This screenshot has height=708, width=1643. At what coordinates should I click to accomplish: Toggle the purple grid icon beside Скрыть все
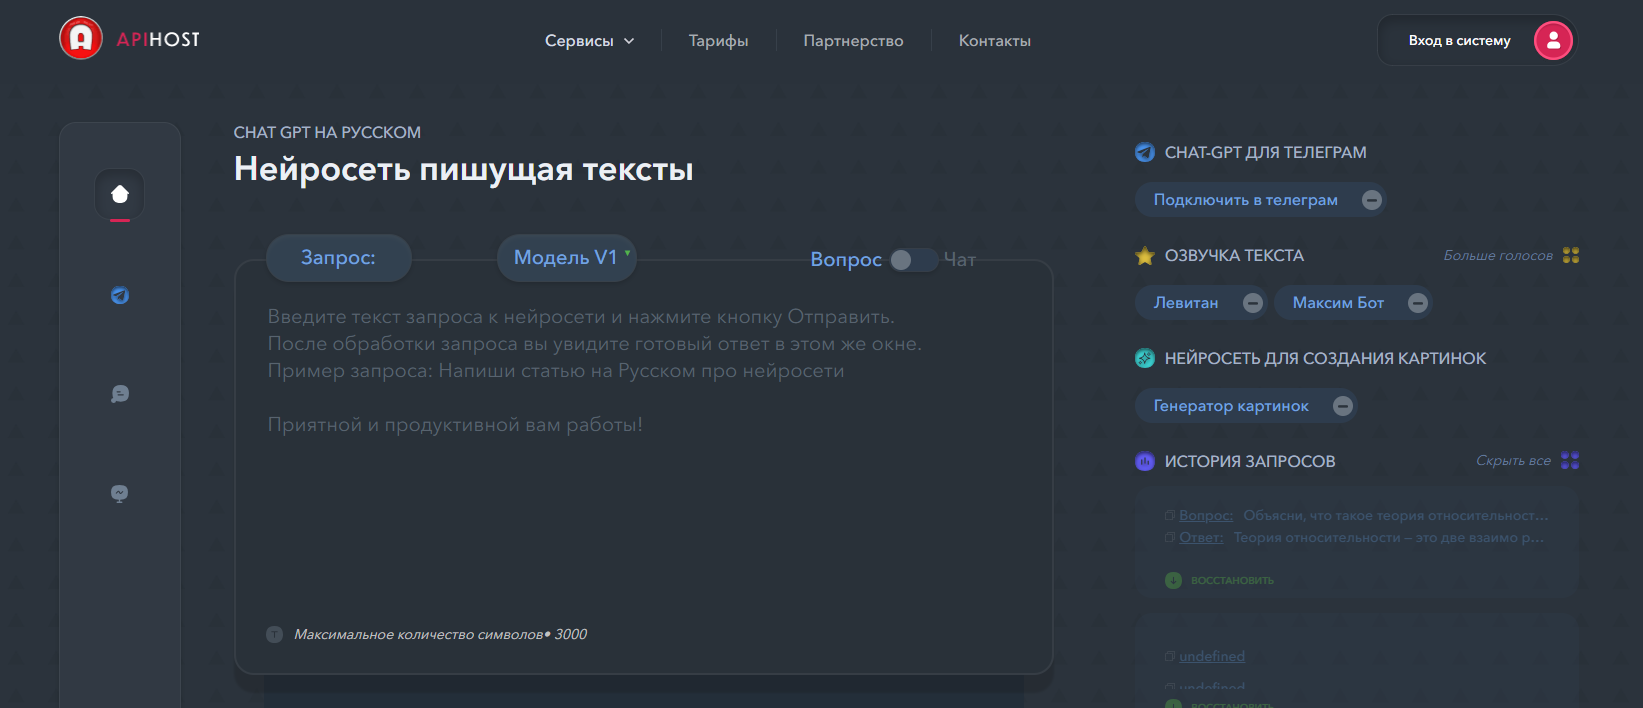tap(1570, 461)
